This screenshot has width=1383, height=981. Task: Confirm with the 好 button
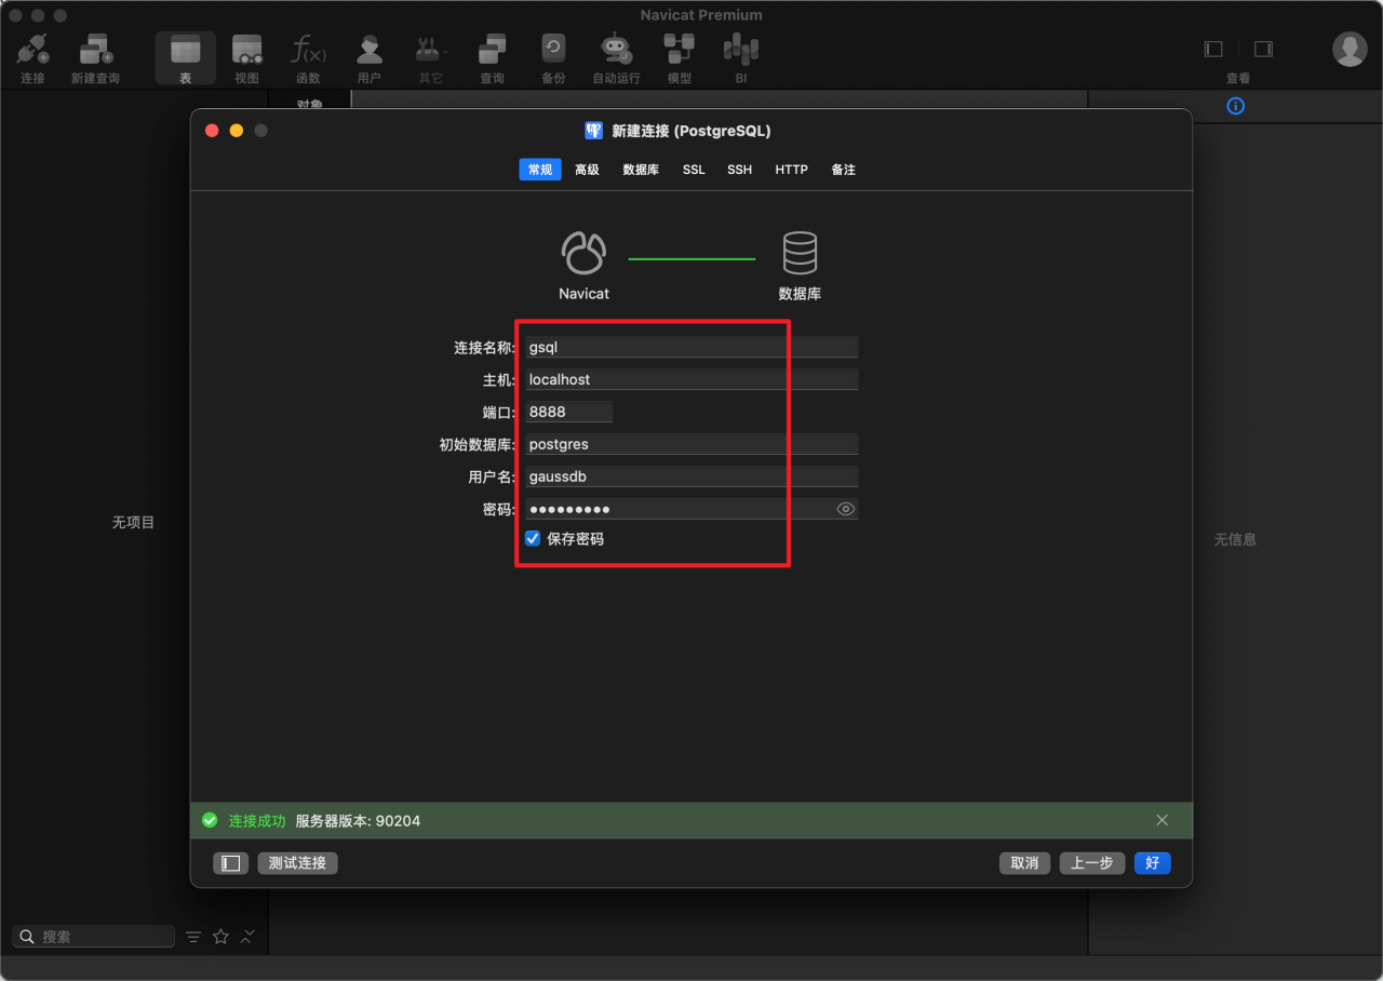[x=1153, y=863]
